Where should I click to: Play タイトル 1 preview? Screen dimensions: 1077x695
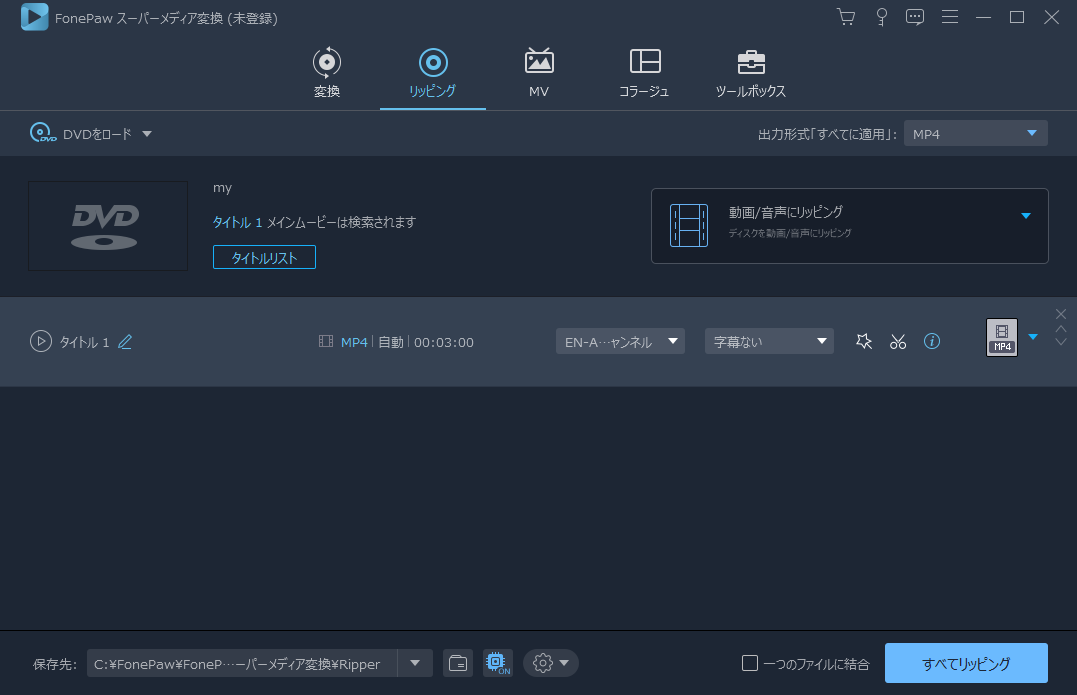[x=41, y=341]
